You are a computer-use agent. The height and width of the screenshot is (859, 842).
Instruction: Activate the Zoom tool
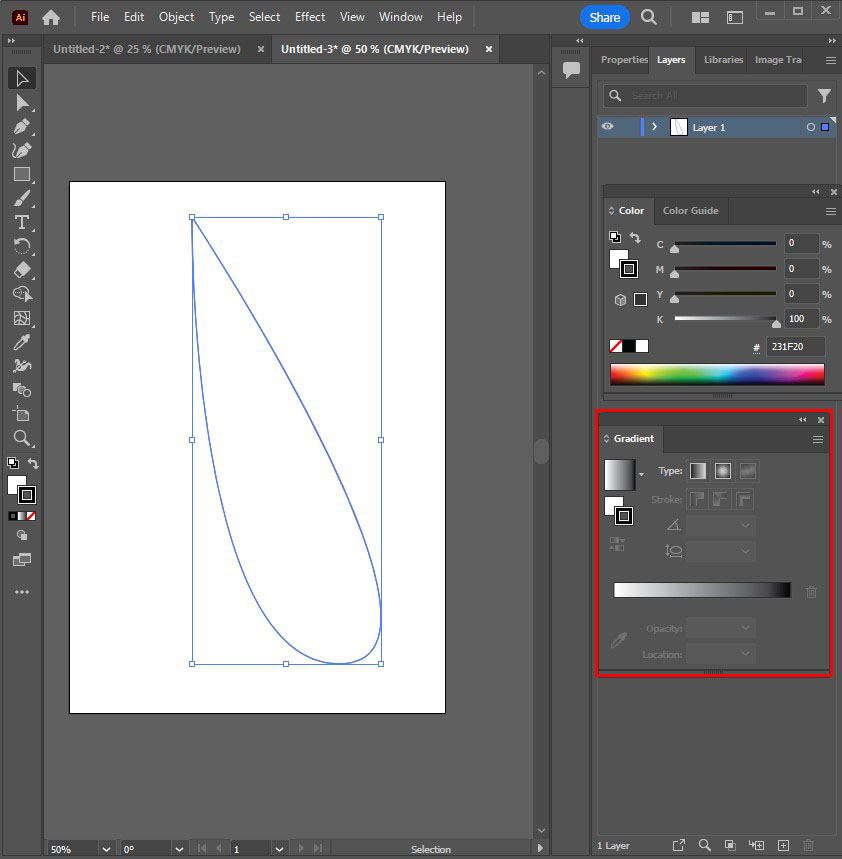tap(22, 438)
